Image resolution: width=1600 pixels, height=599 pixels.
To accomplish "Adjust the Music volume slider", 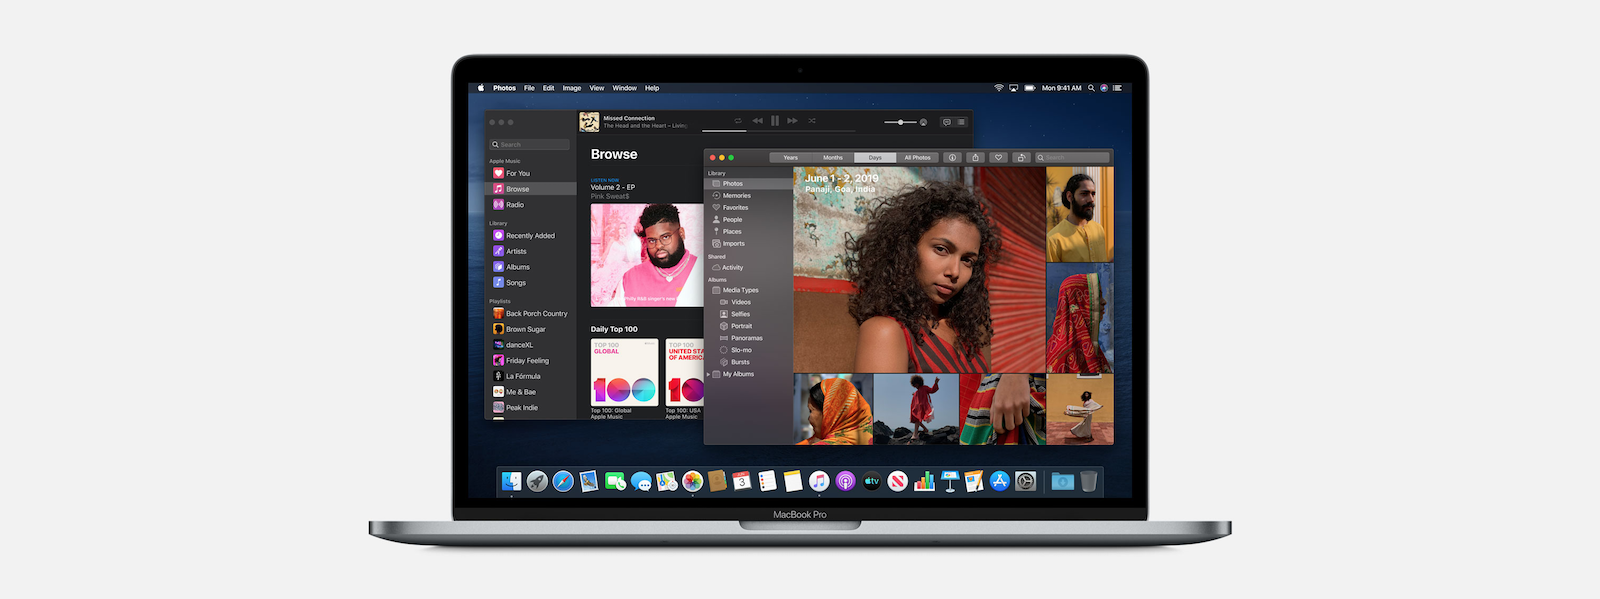I will click(x=900, y=122).
